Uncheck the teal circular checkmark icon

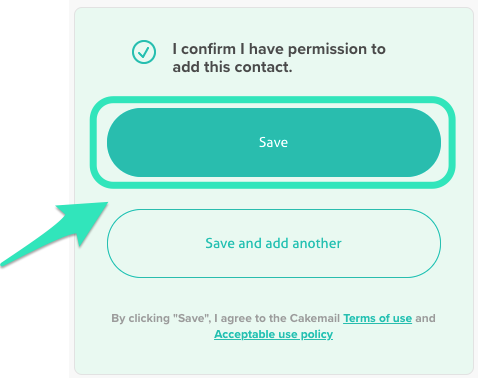[144, 52]
